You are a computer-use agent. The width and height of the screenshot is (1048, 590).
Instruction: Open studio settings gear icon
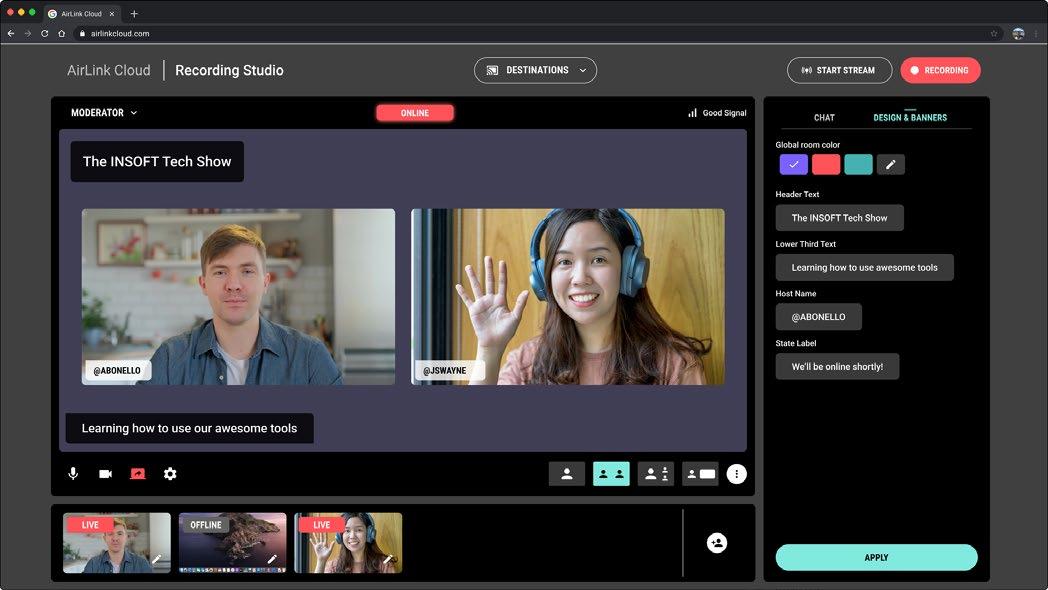point(170,474)
